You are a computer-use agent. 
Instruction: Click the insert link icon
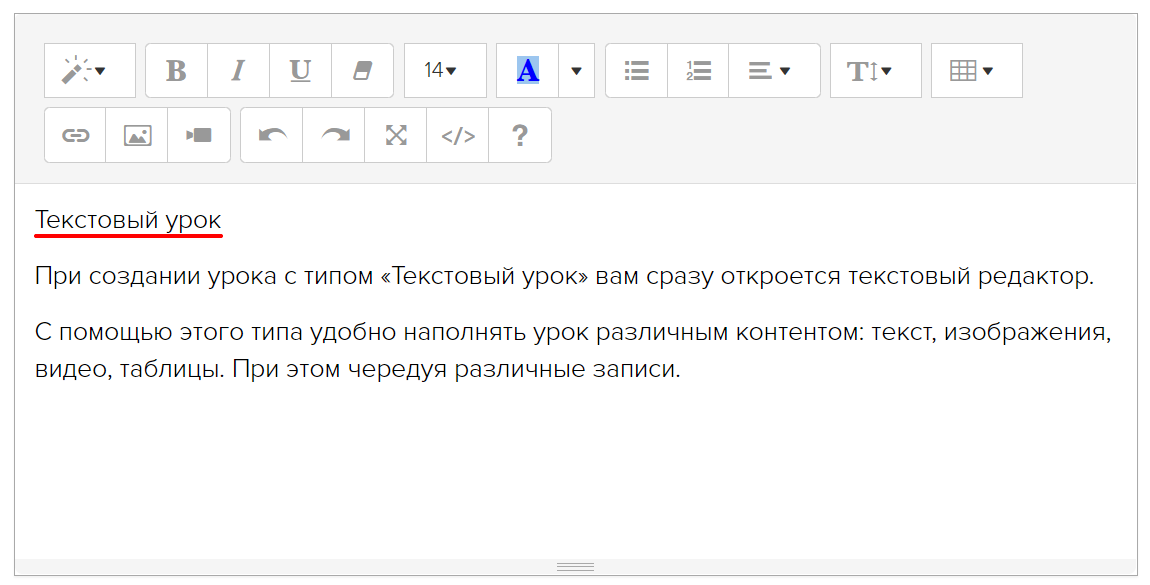pos(75,136)
